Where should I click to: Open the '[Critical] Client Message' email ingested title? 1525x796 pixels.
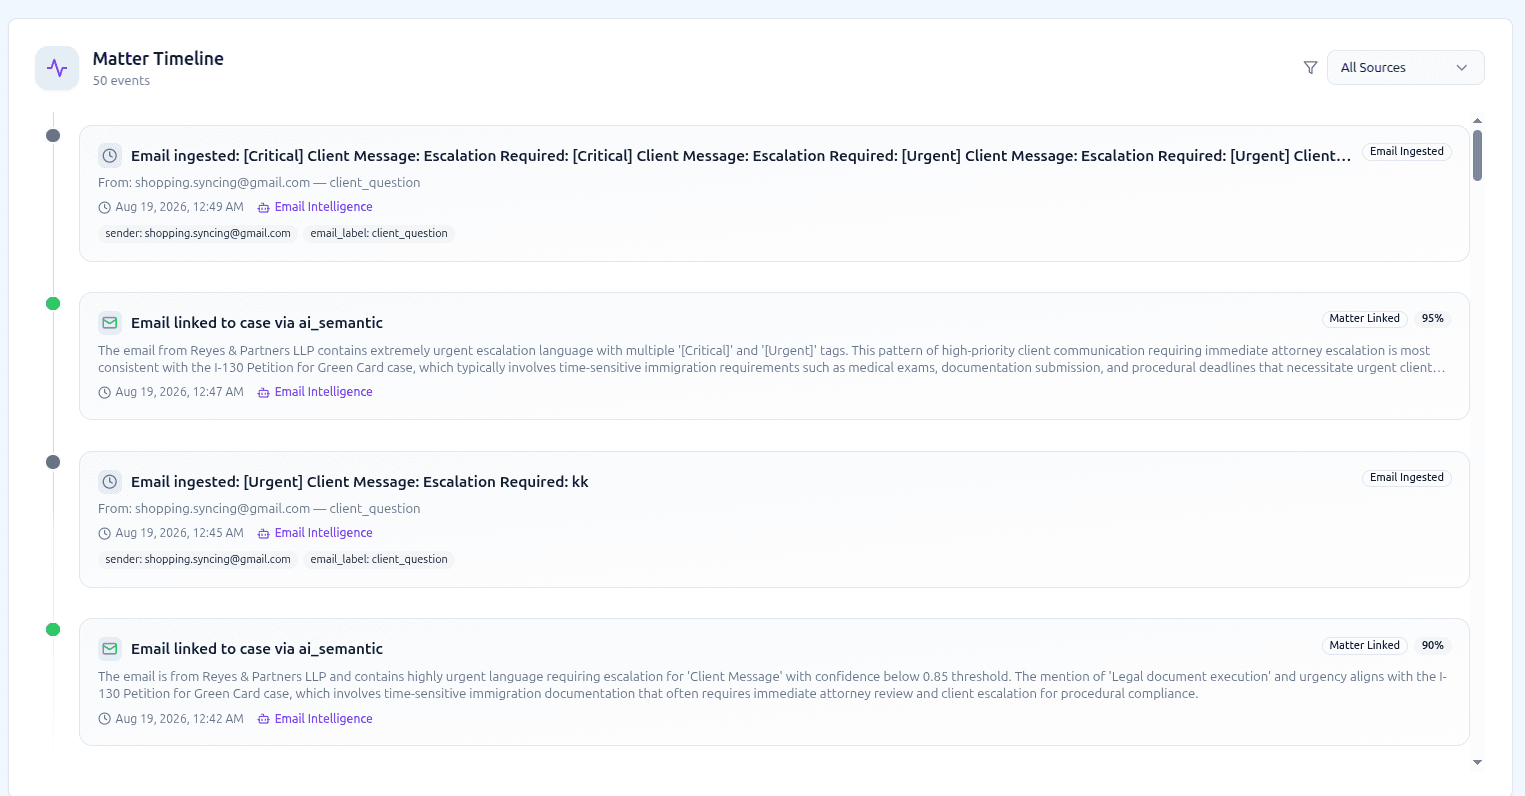point(741,155)
